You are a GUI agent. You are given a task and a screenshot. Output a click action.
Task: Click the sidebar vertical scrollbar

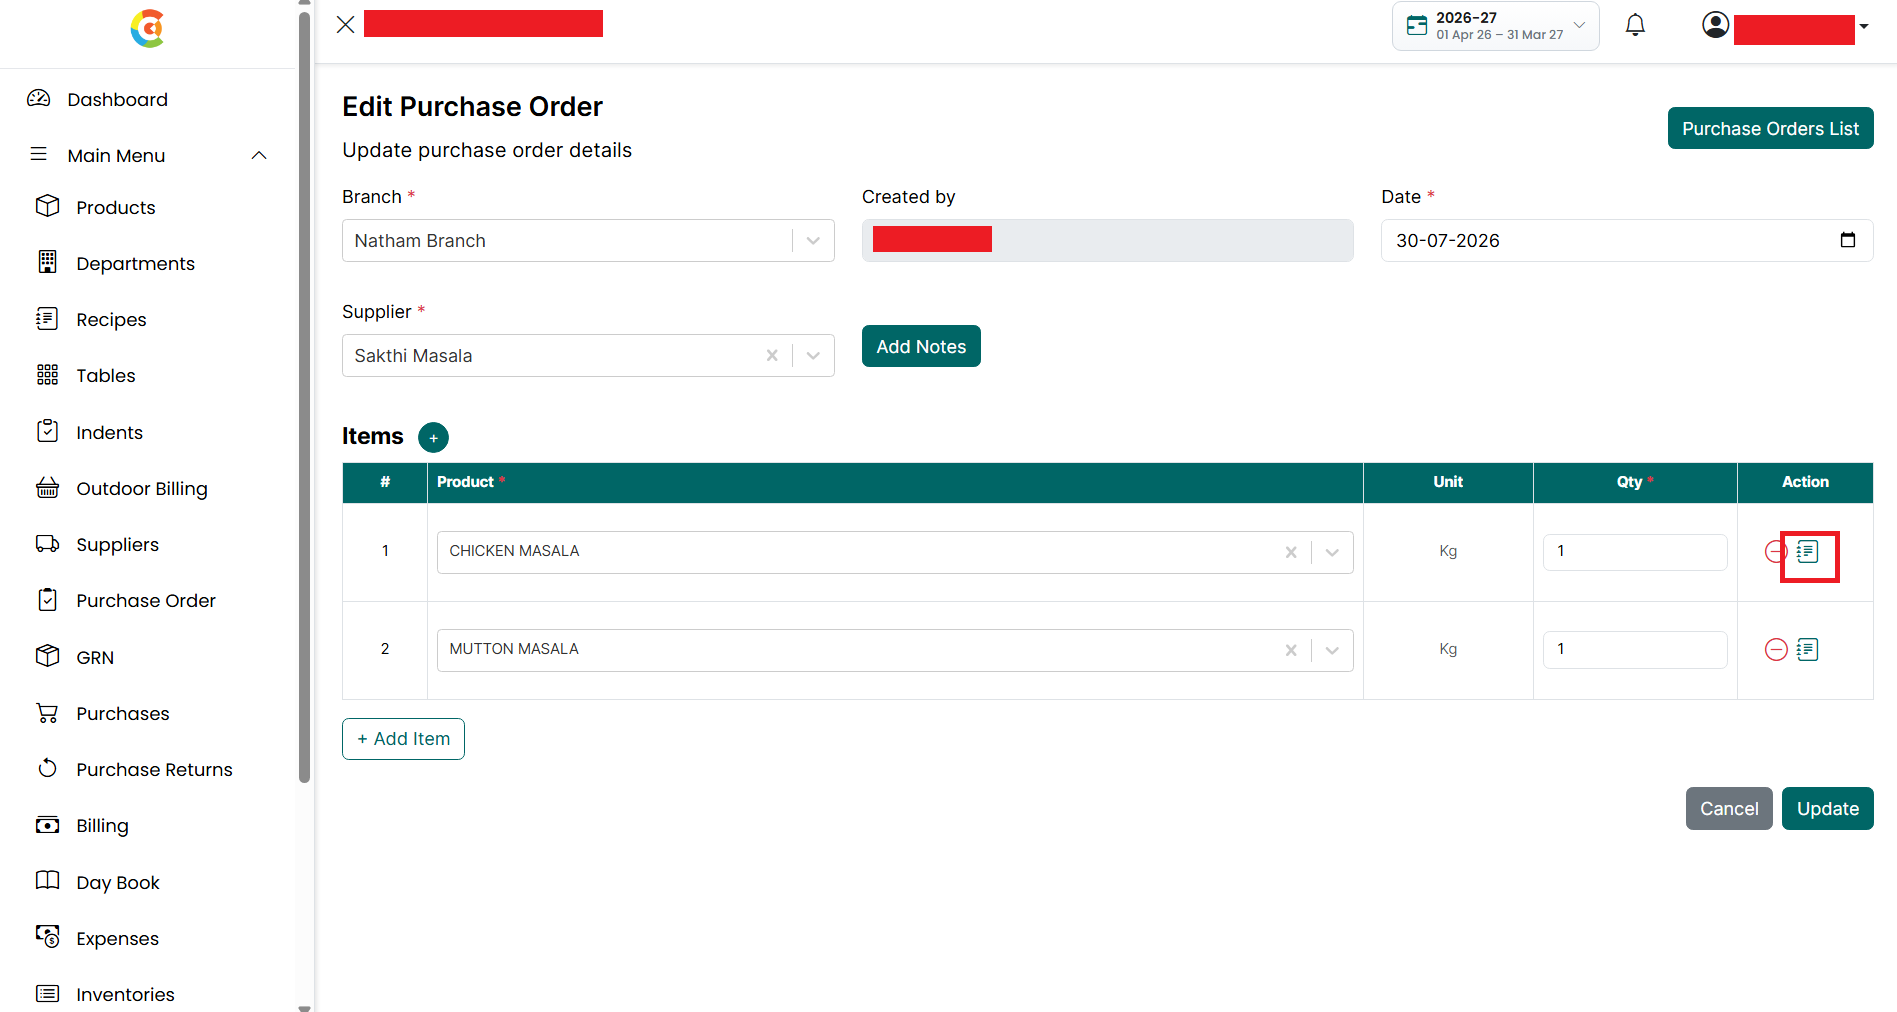[304, 398]
